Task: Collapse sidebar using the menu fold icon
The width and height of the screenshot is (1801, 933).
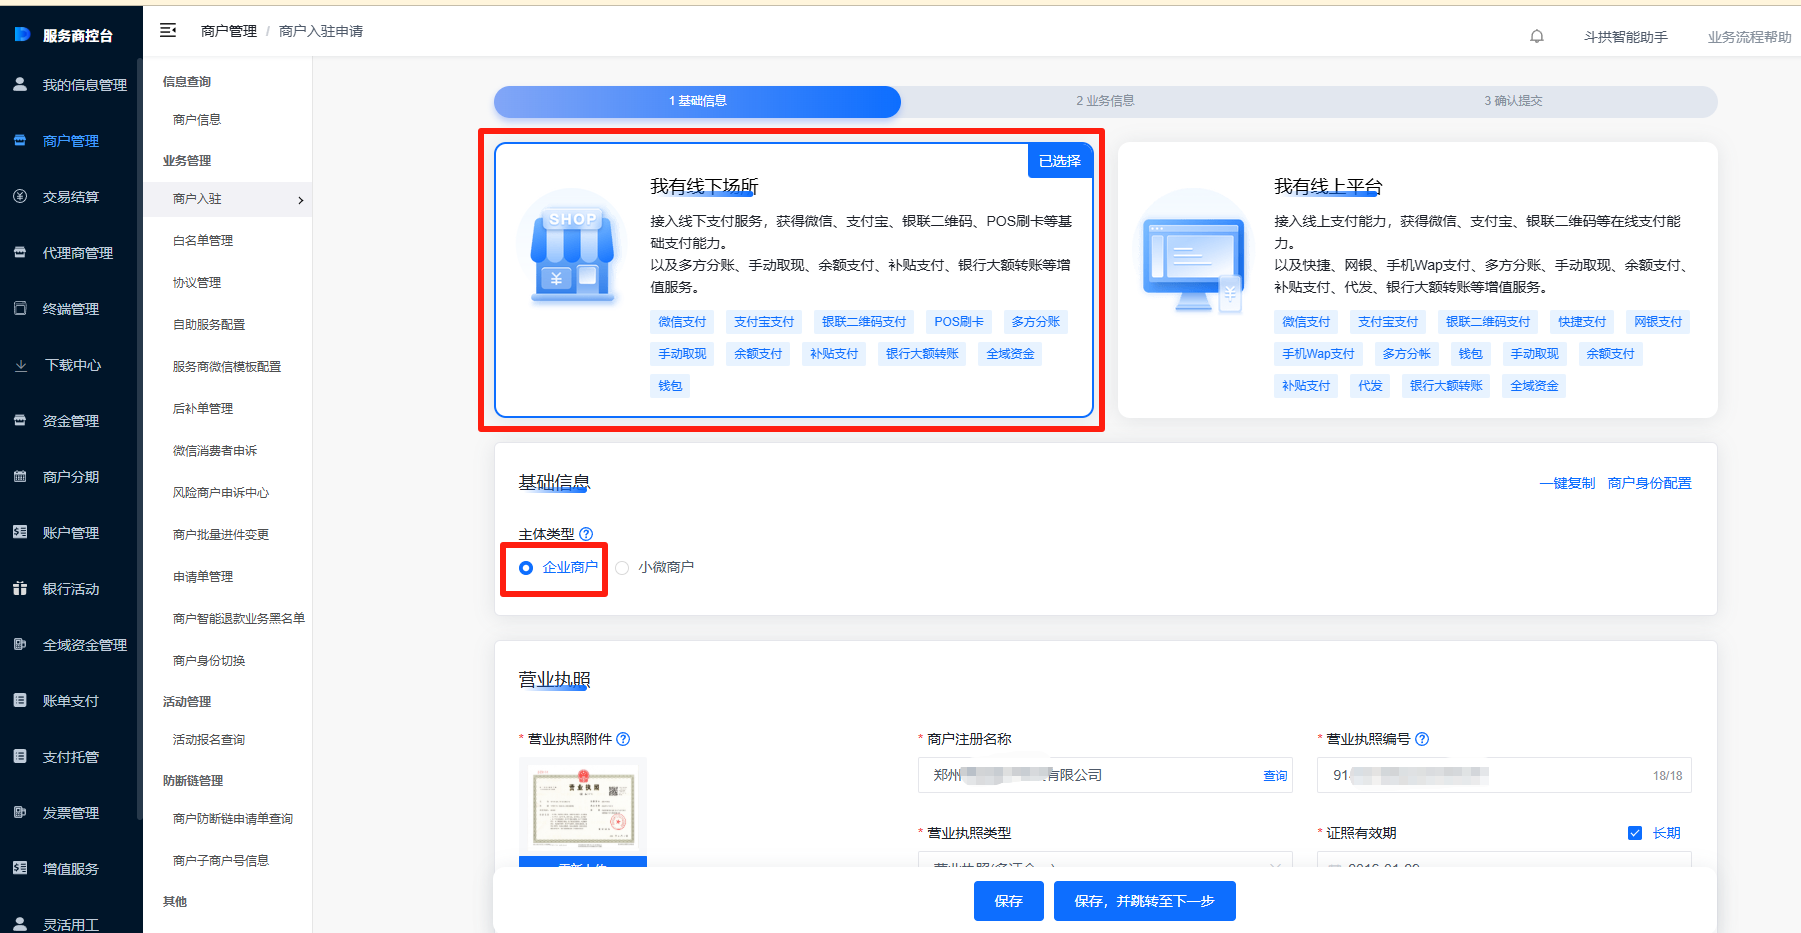Action: 168,31
